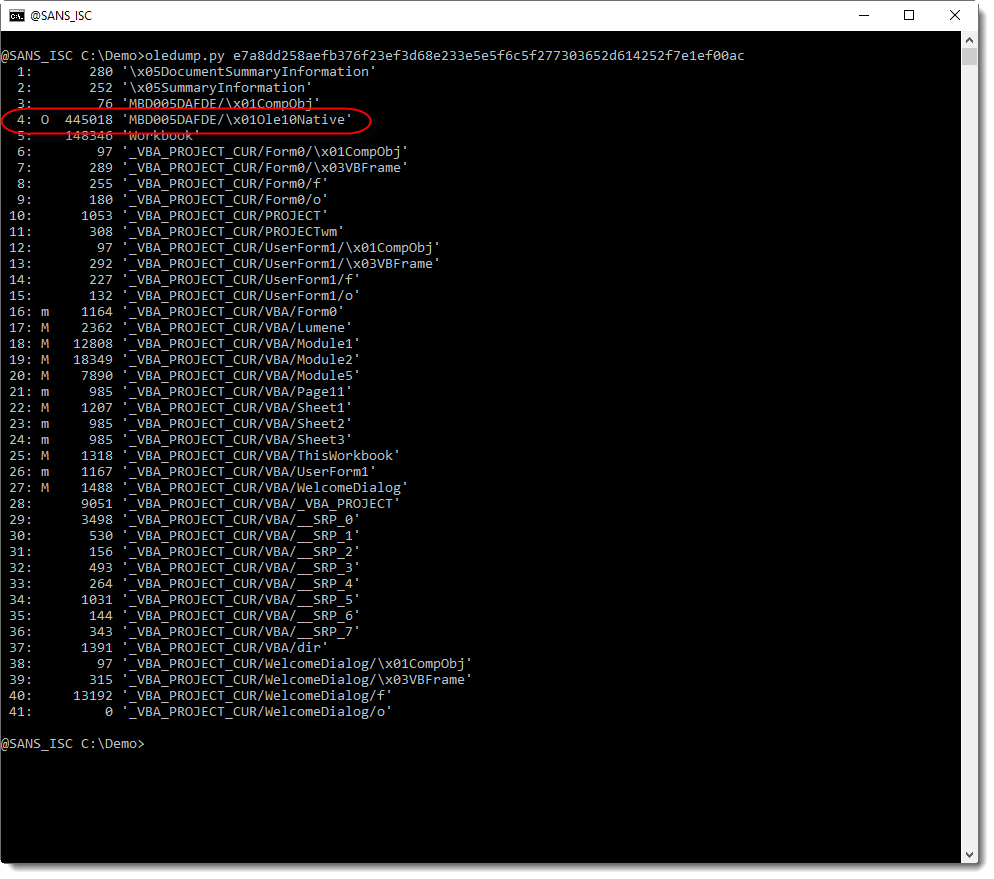Click '_VBA_PROJECT_CUR/VBA/__SRP_7' line

point(184,632)
